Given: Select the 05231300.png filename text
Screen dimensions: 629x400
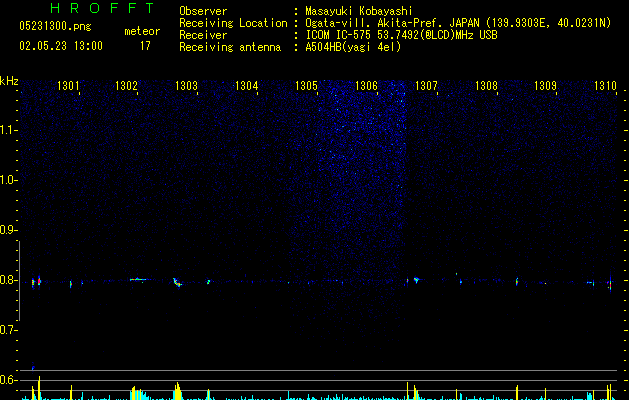Looking at the screenshot, I should coord(55,26).
